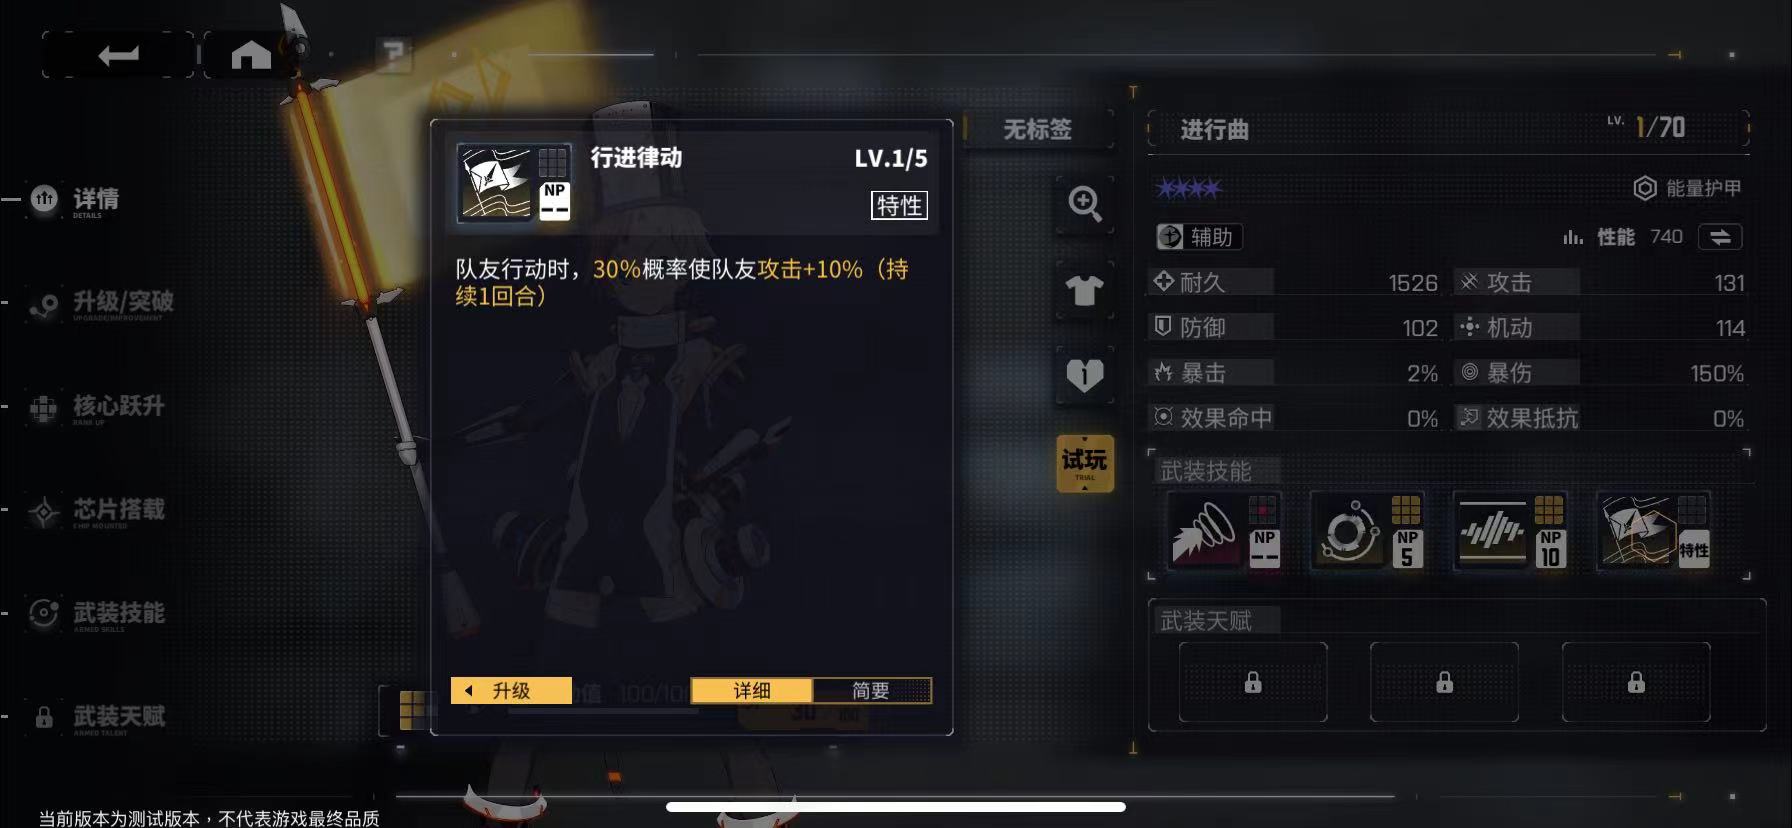Select the NP 5 armed skill icon
Image resolution: width=1792 pixels, height=828 pixels.
coord(1367,531)
